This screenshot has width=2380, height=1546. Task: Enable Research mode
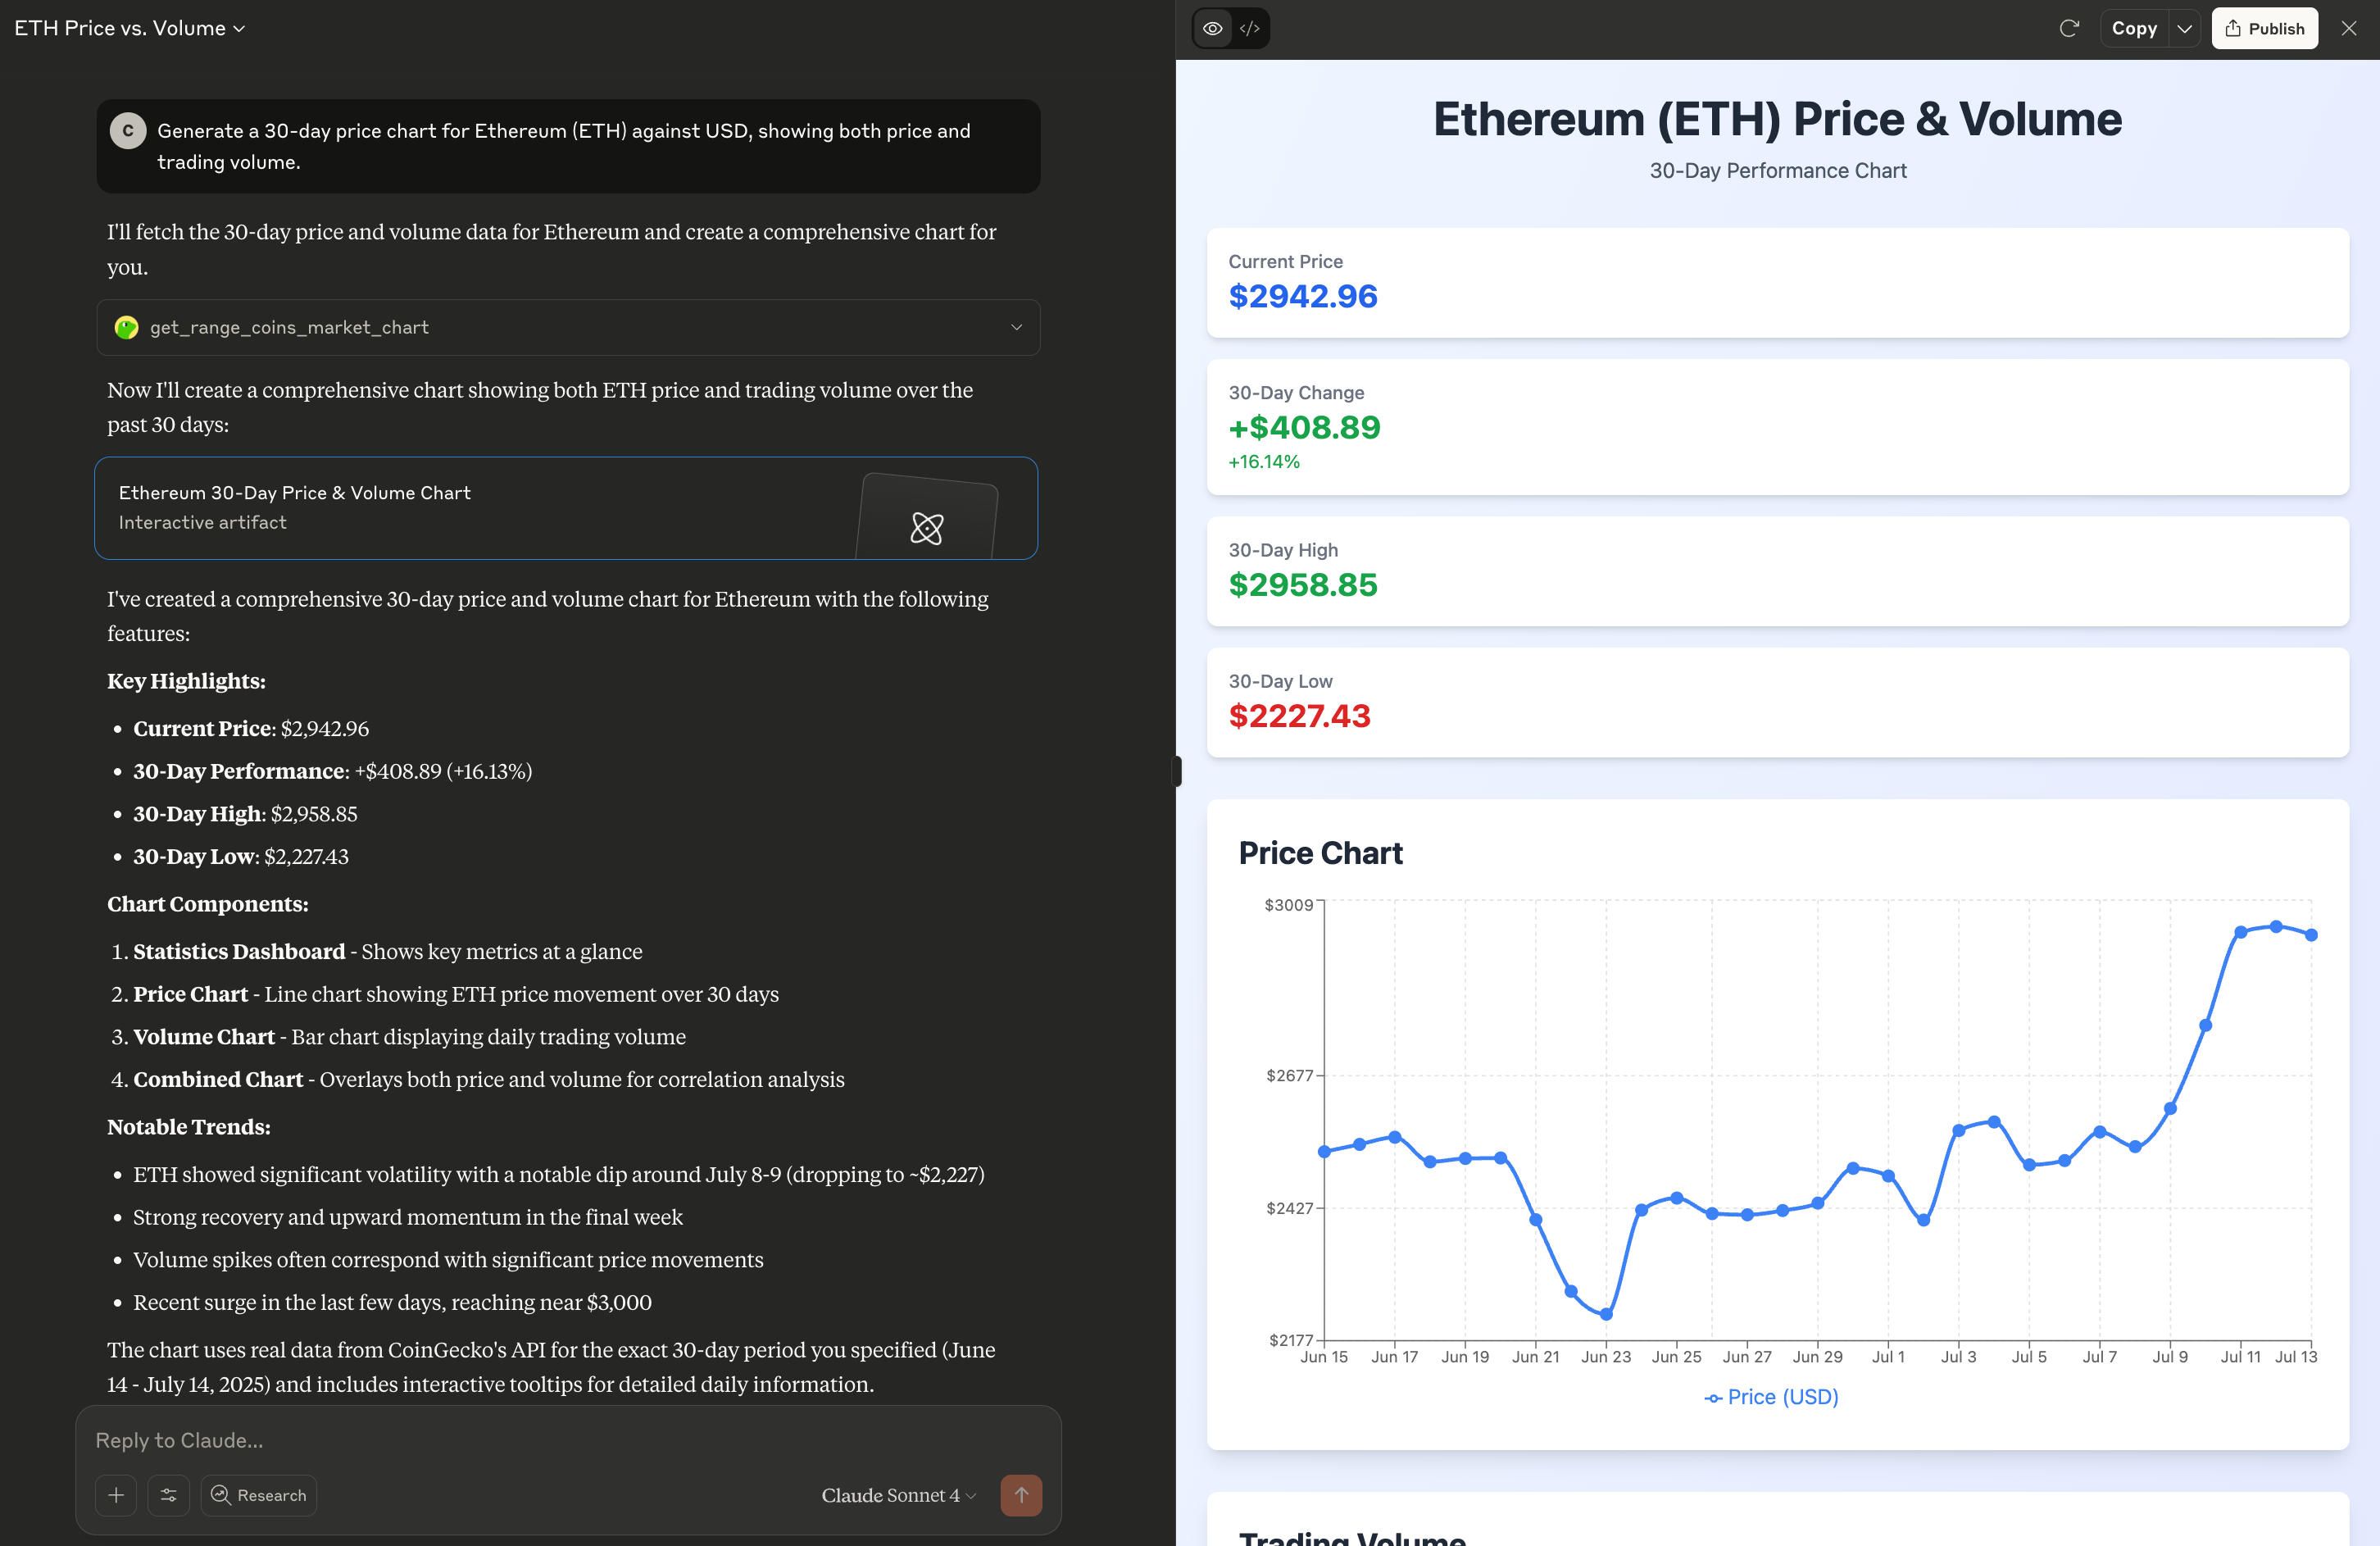(x=259, y=1495)
